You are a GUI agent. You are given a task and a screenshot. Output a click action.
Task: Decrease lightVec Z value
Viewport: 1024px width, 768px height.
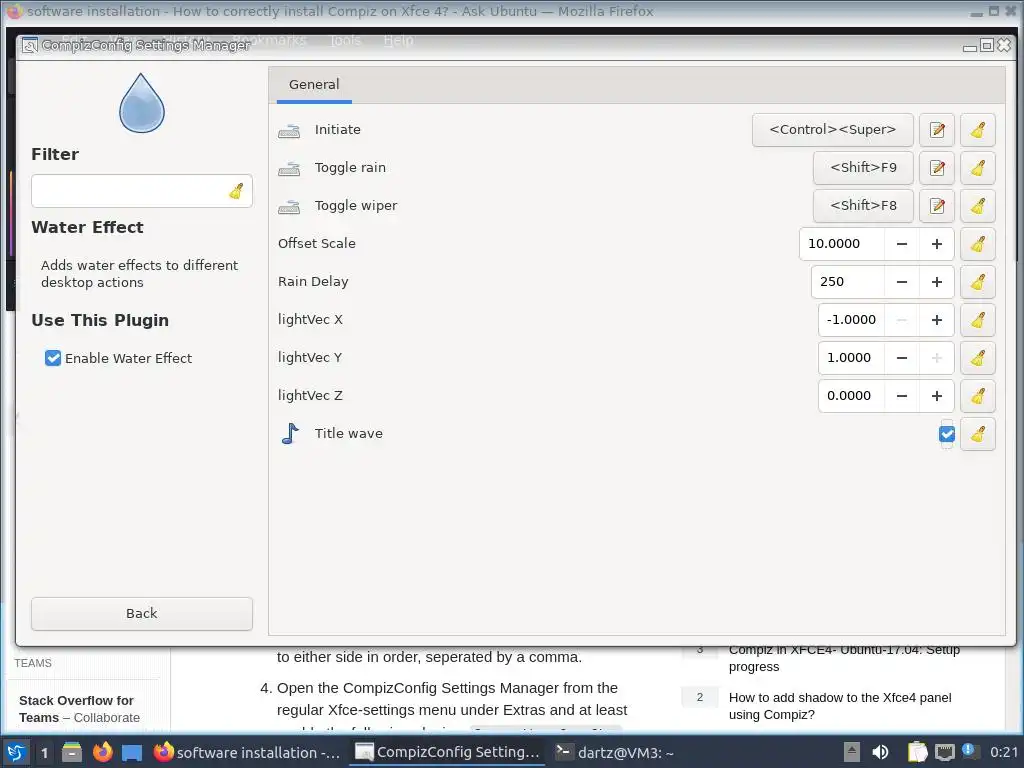902,395
